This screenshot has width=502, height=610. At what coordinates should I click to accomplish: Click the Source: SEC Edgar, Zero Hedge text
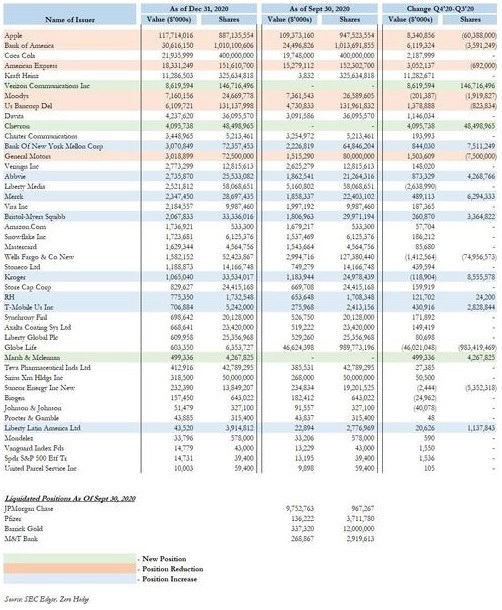(47, 599)
